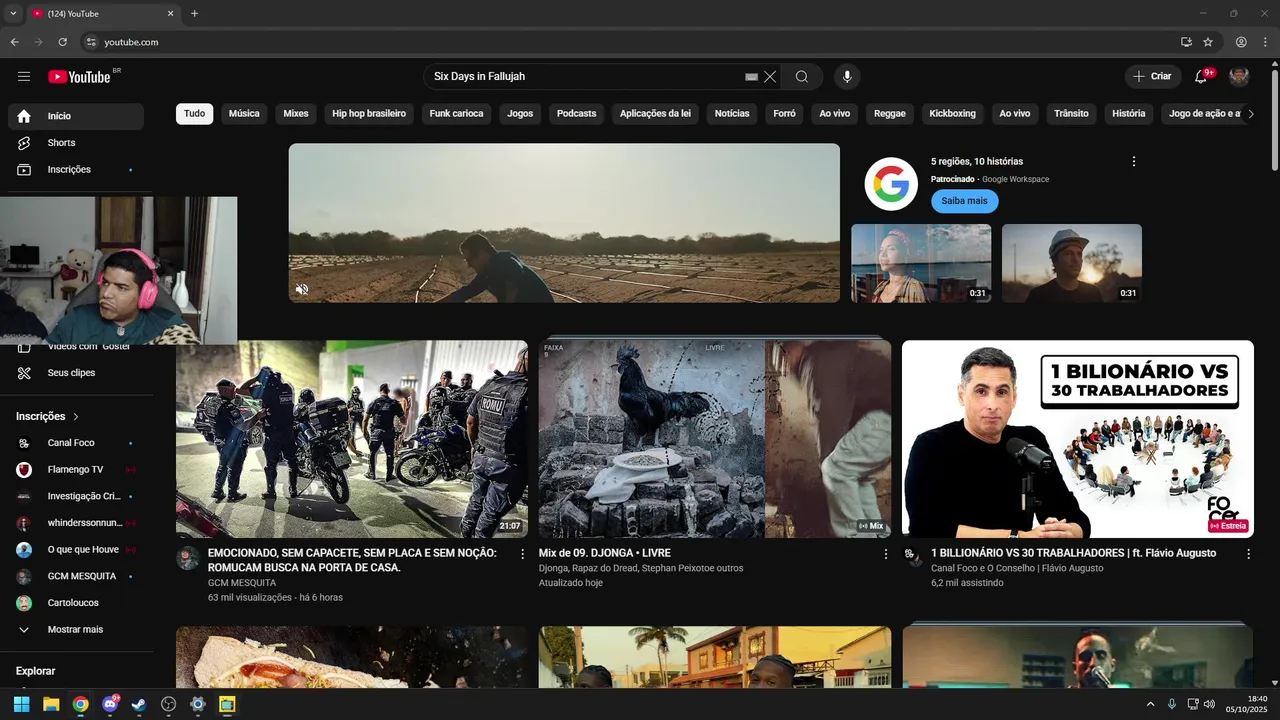Open the rooster Djonga mix thumbnail

click(715, 439)
